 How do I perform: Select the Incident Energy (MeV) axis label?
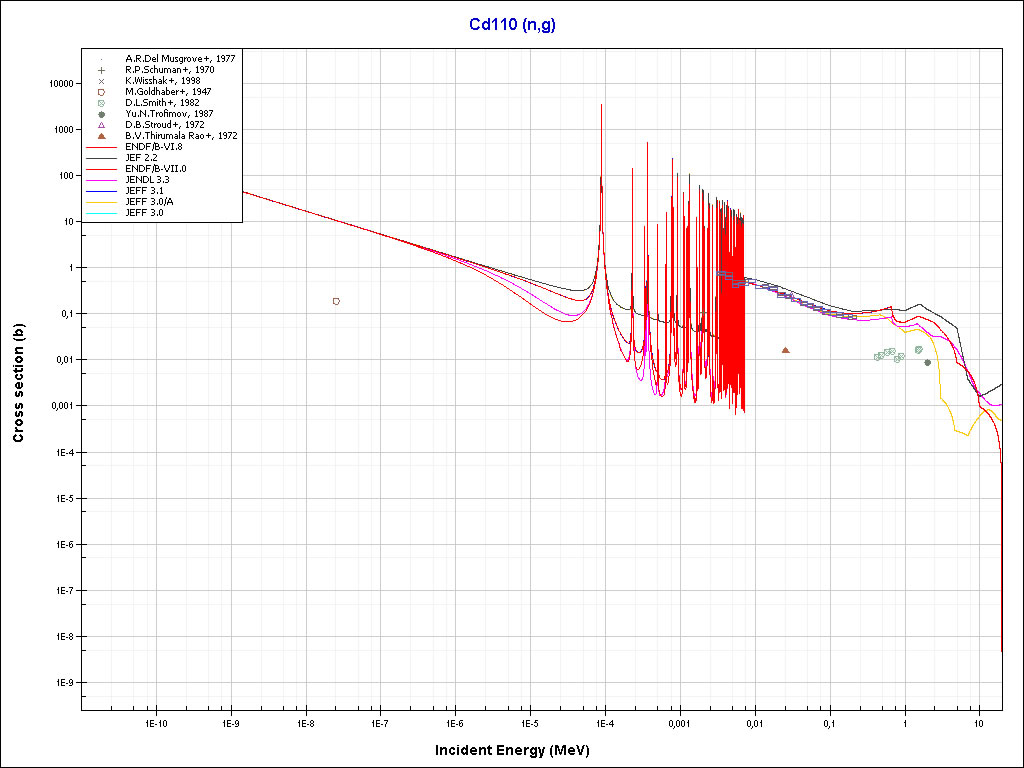pos(519,750)
